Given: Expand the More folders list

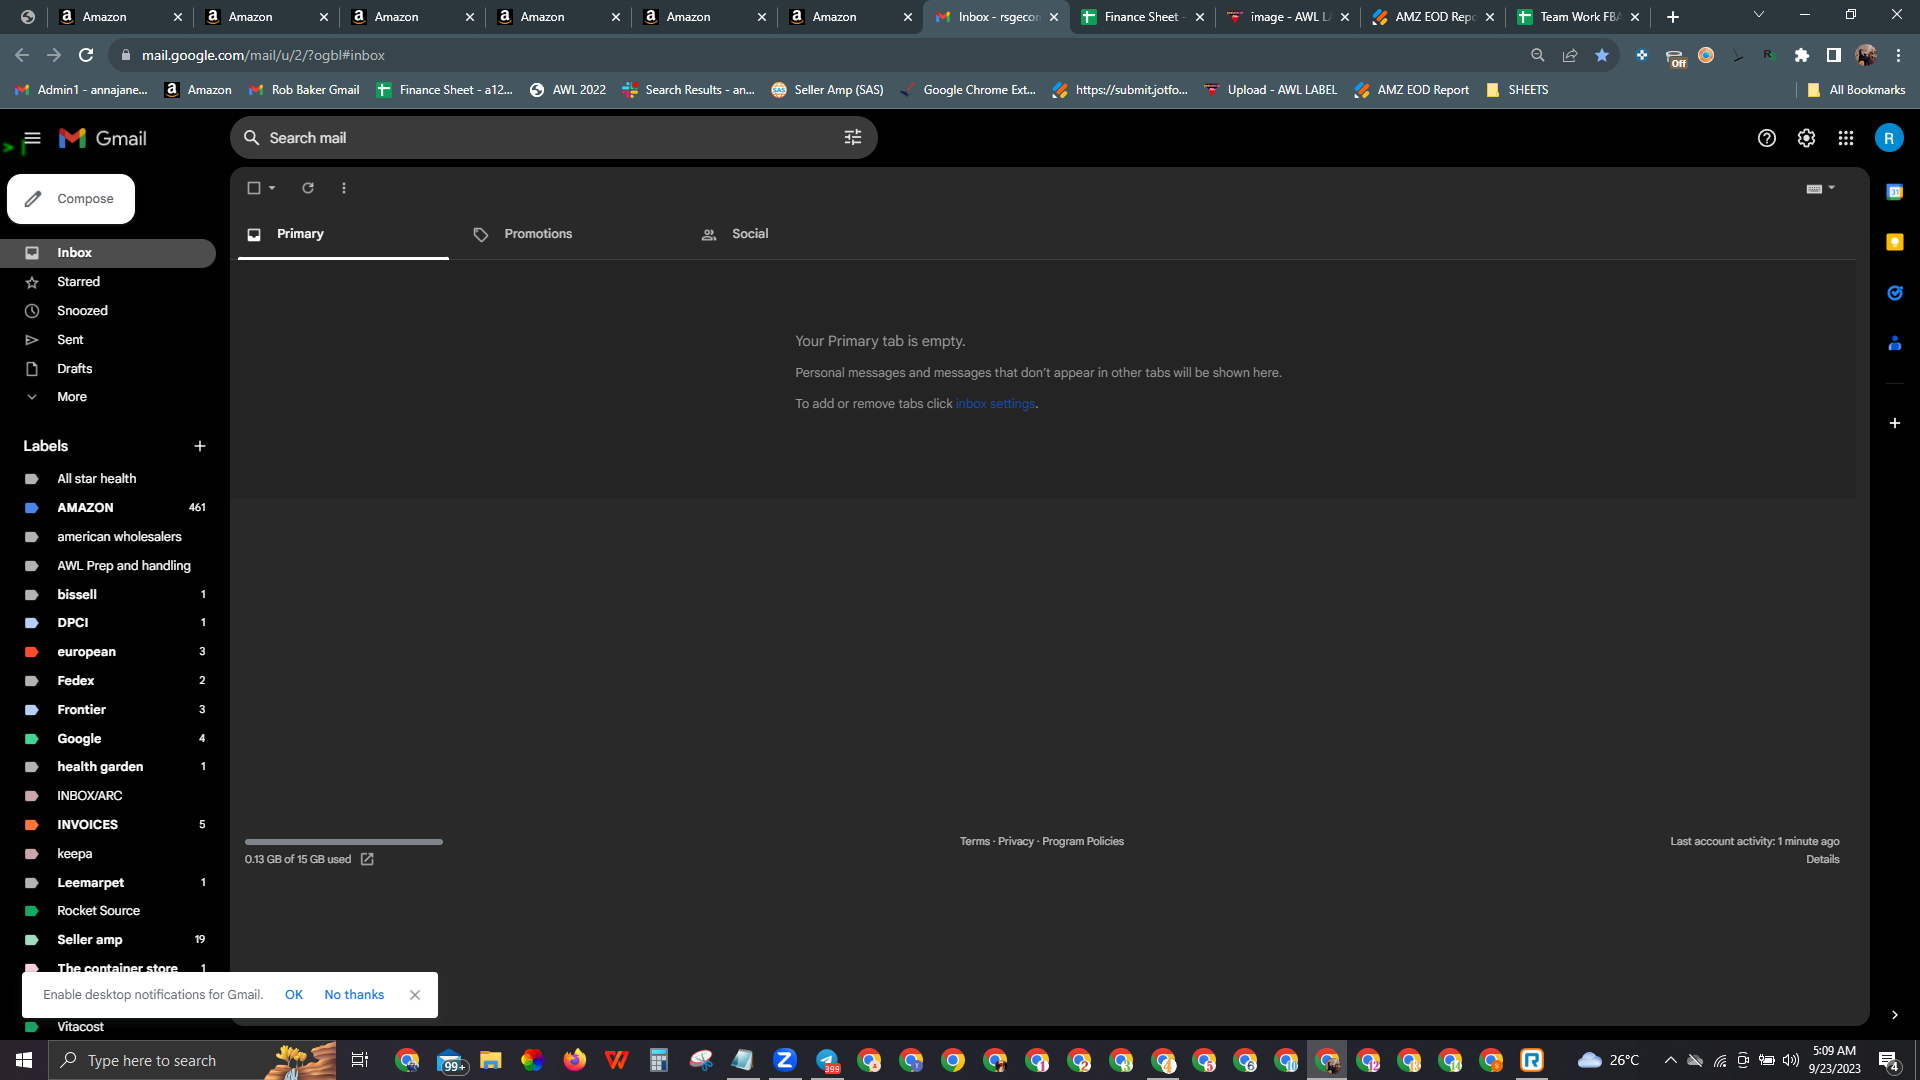Looking at the screenshot, I should point(108,397).
